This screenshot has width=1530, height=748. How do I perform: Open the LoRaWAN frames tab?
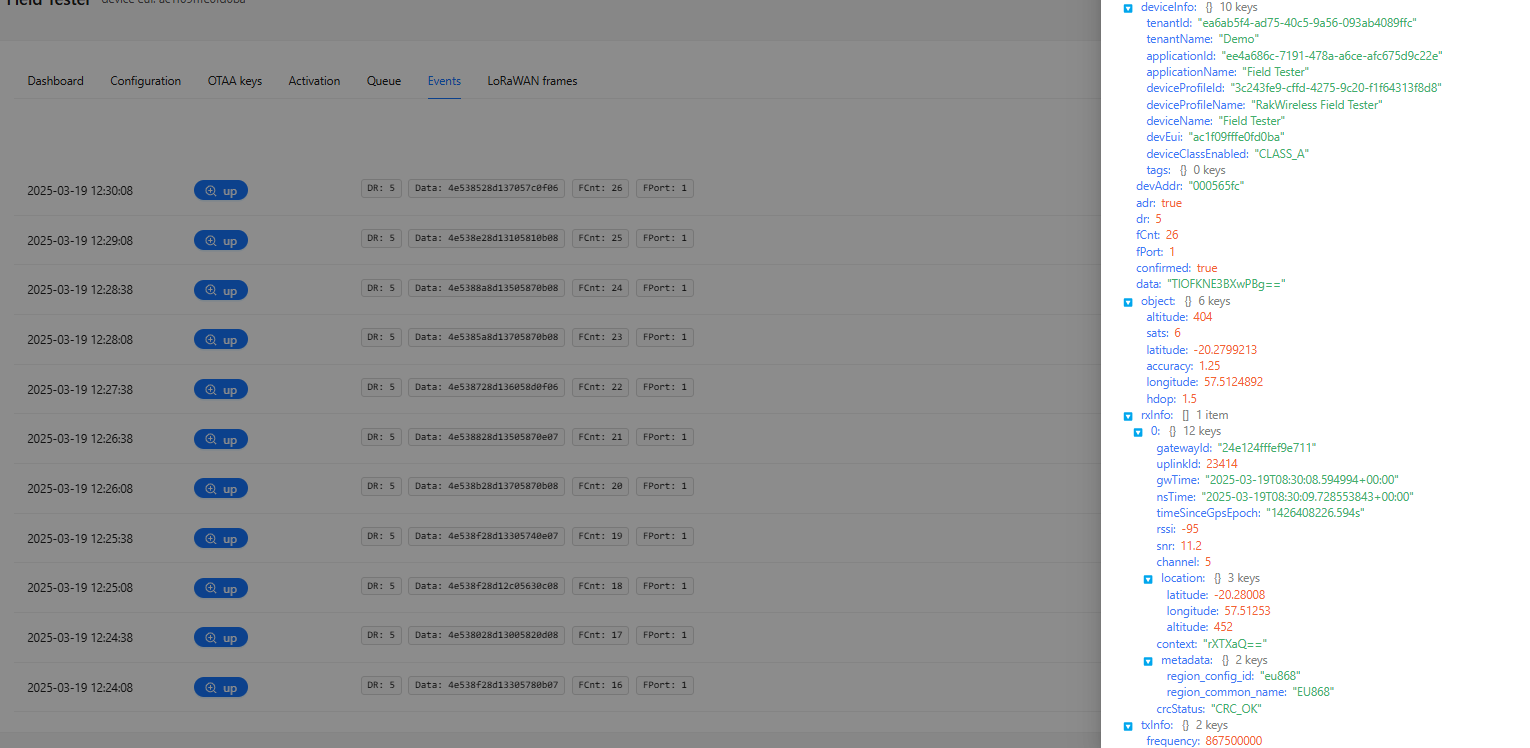[532, 81]
